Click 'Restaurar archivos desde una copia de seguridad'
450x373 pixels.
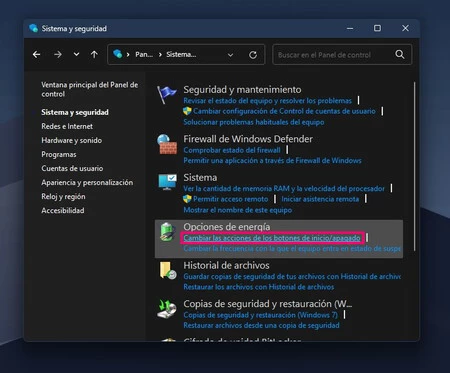coord(261,325)
